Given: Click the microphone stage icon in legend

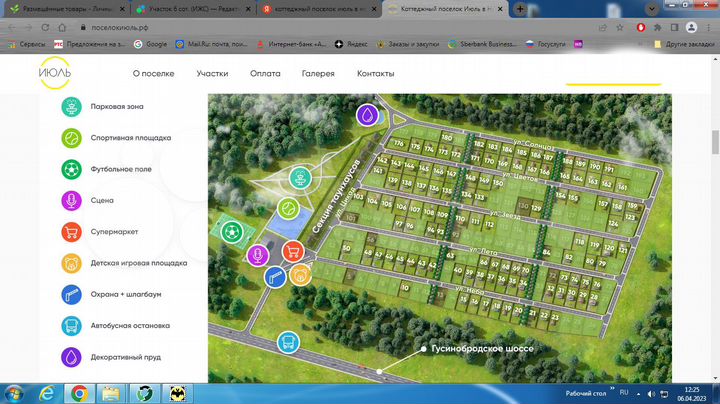Looking at the screenshot, I should (72, 200).
